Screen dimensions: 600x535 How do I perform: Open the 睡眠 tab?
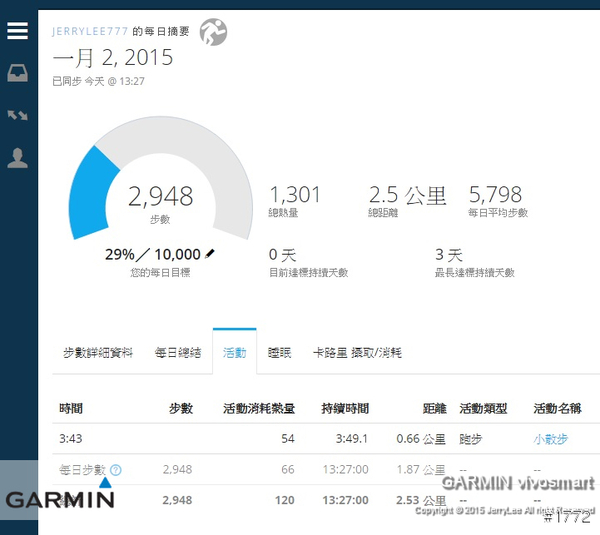(x=279, y=353)
